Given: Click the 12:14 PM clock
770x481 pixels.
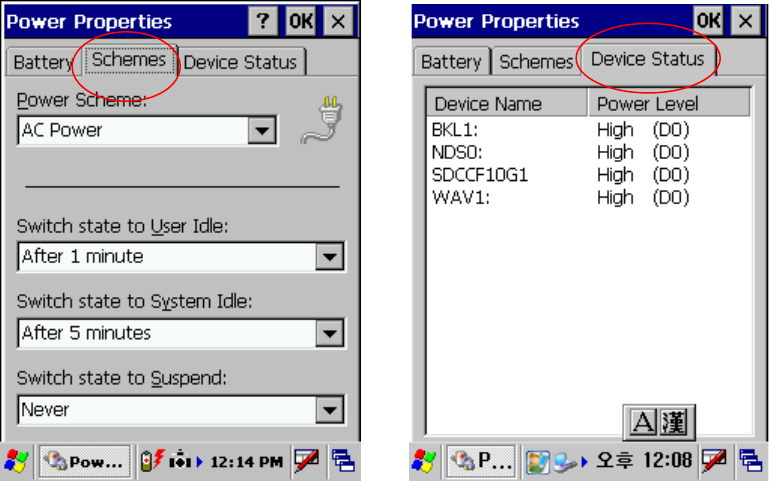Looking at the screenshot, I should (x=247, y=462).
